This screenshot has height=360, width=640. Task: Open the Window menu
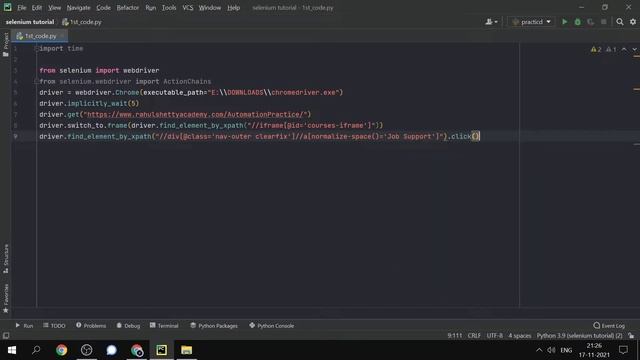(210, 8)
